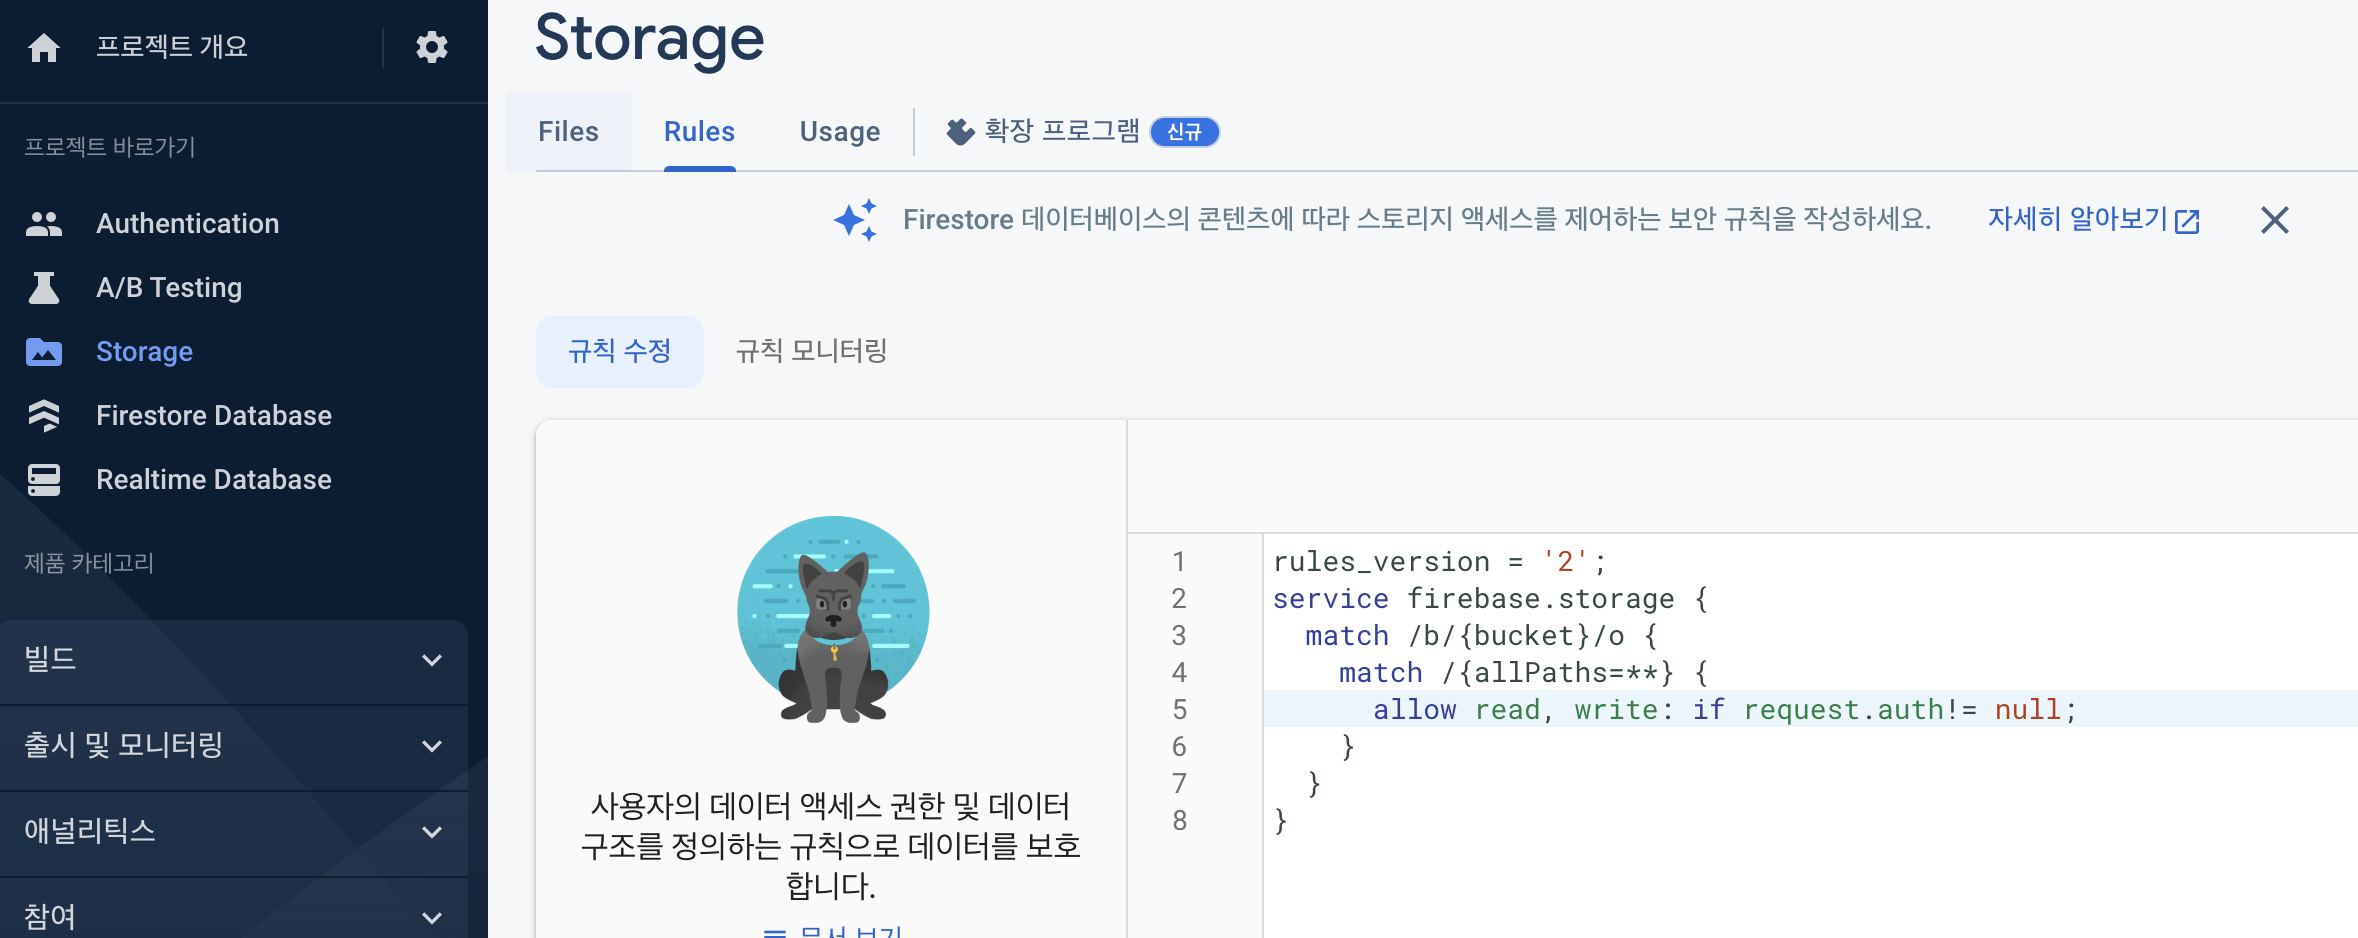2358x938 pixels.
Task: Click line number 5 in the editor gutter
Action: point(1179,710)
